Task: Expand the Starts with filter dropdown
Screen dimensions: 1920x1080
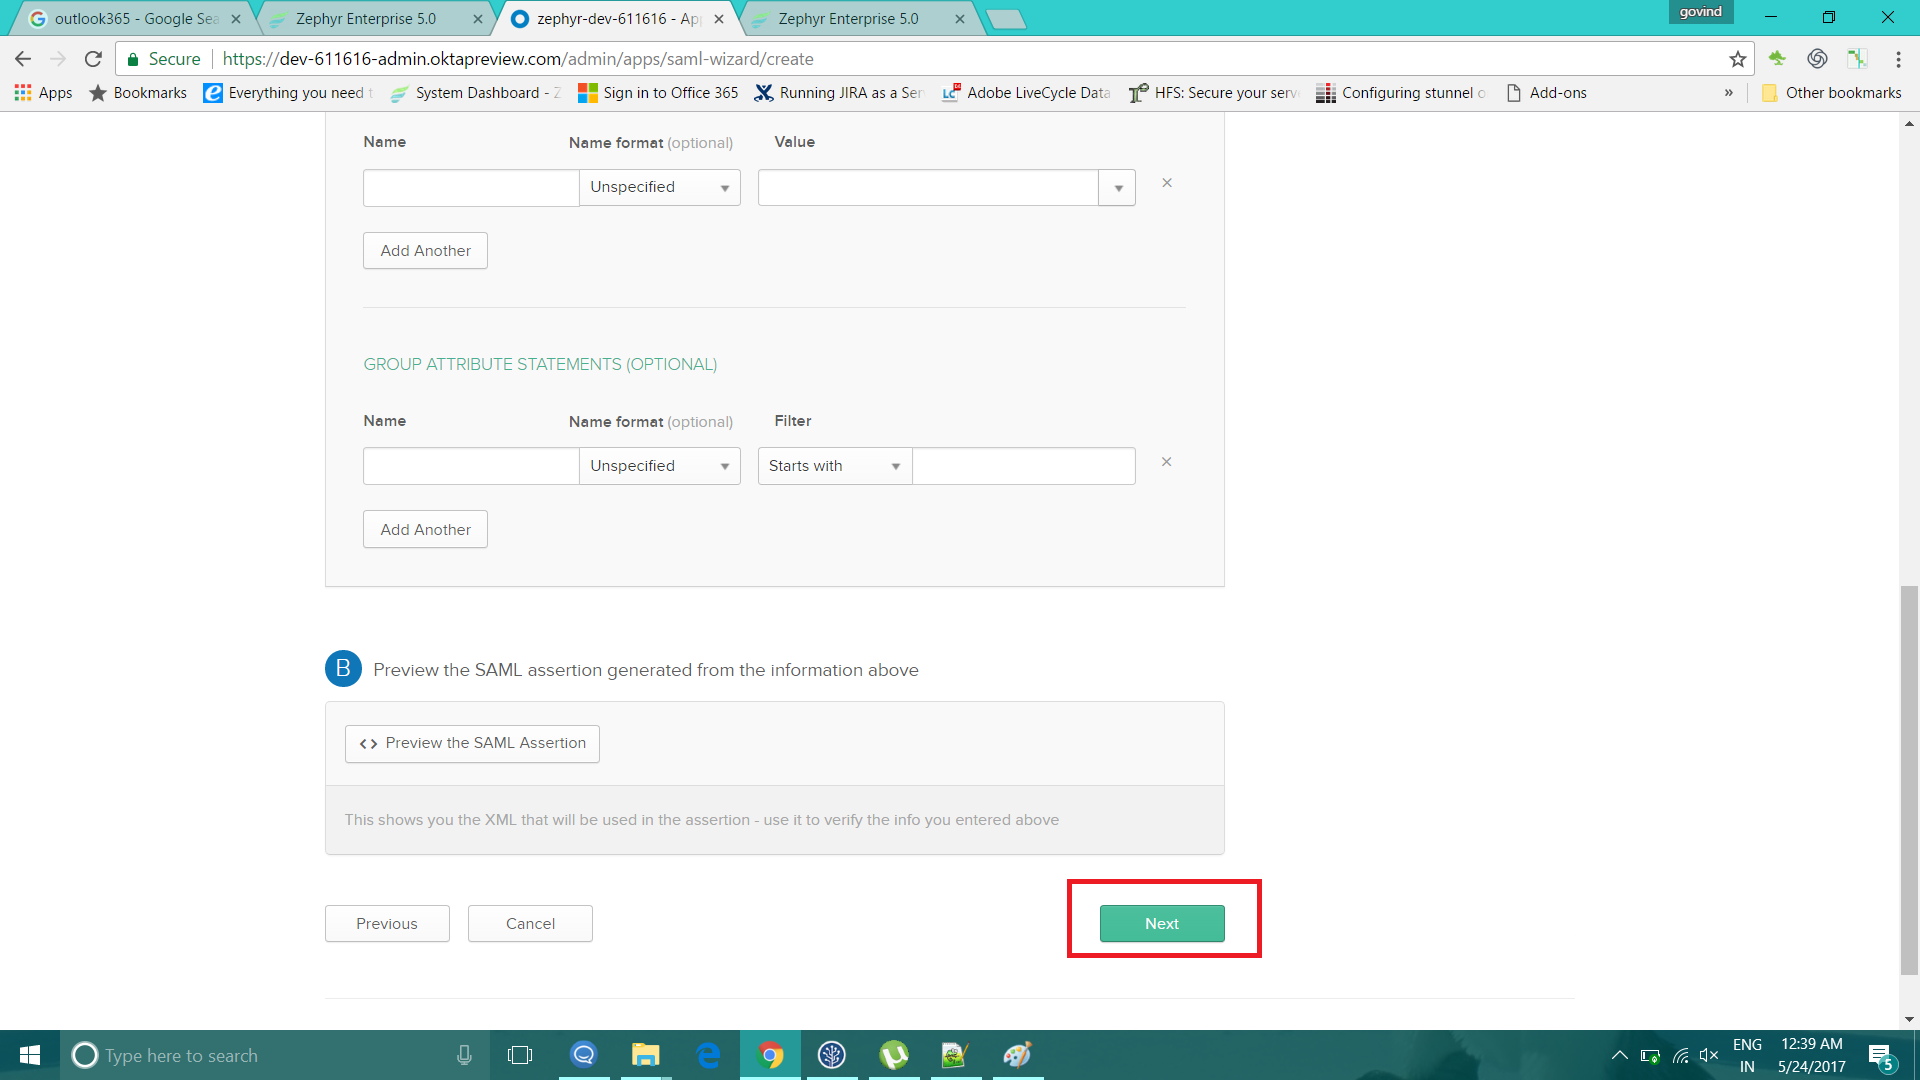Action: pos(834,466)
